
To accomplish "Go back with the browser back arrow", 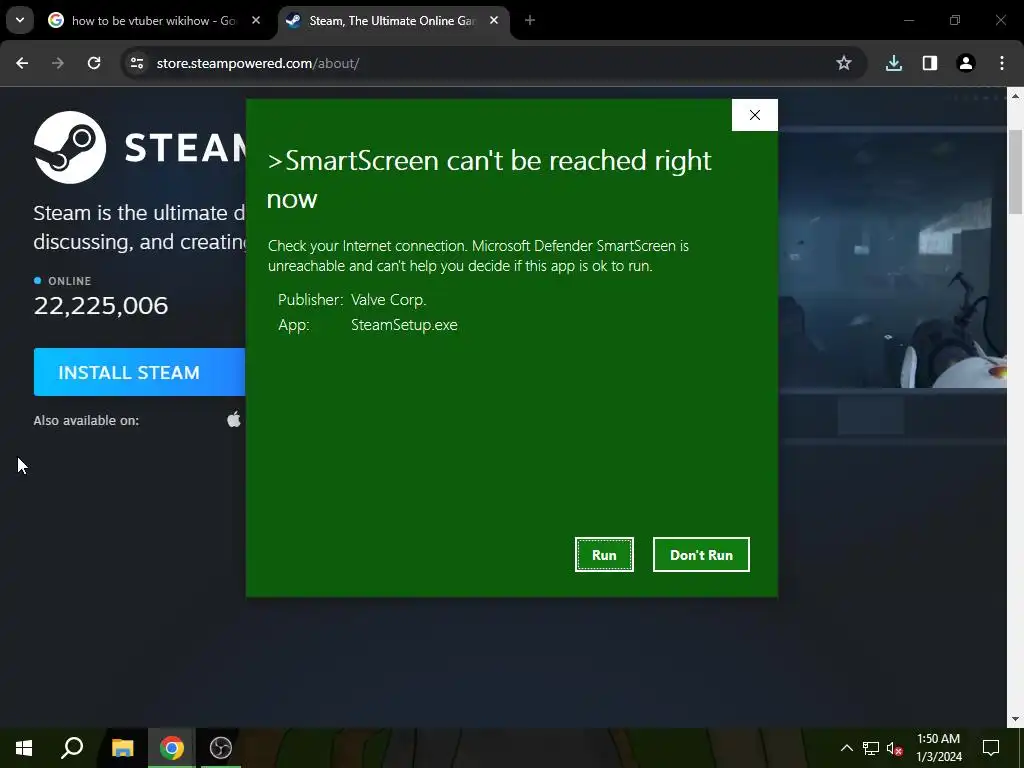I will coord(22,63).
